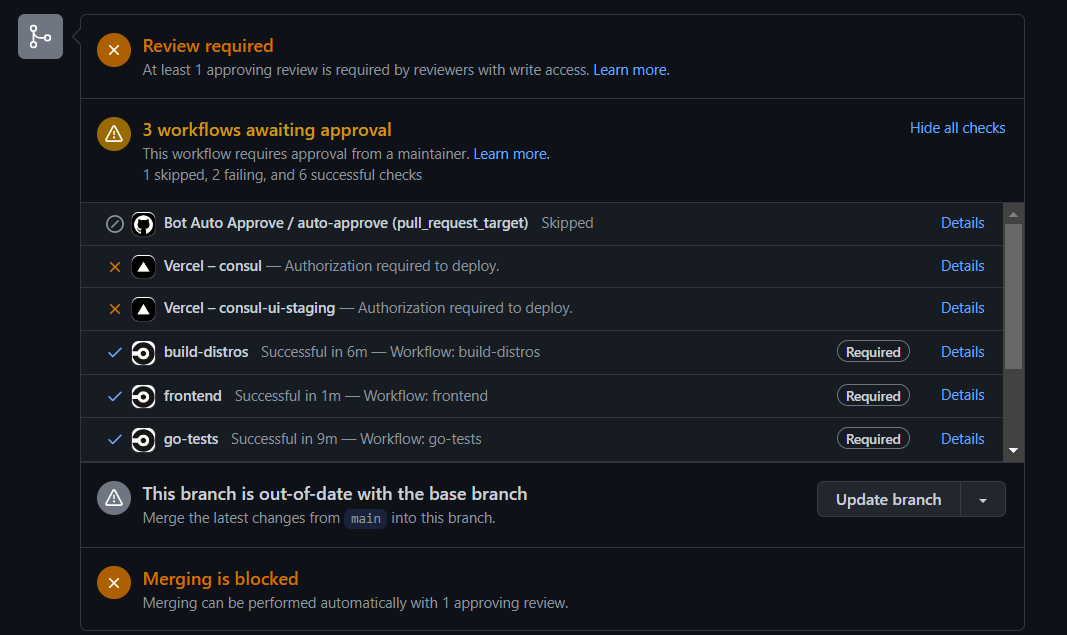This screenshot has height=635, width=1067.
Task: Click the 3 workflows awaiting approval heading
Action: click(x=267, y=130)
